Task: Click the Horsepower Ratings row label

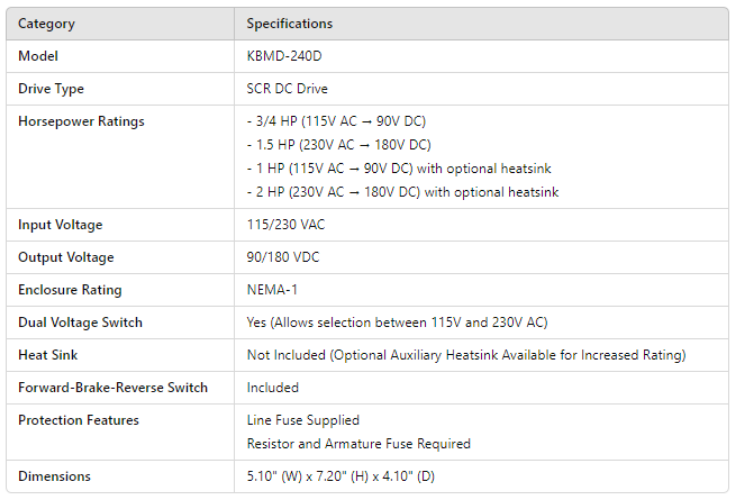Action: click(x=81, y=121)
